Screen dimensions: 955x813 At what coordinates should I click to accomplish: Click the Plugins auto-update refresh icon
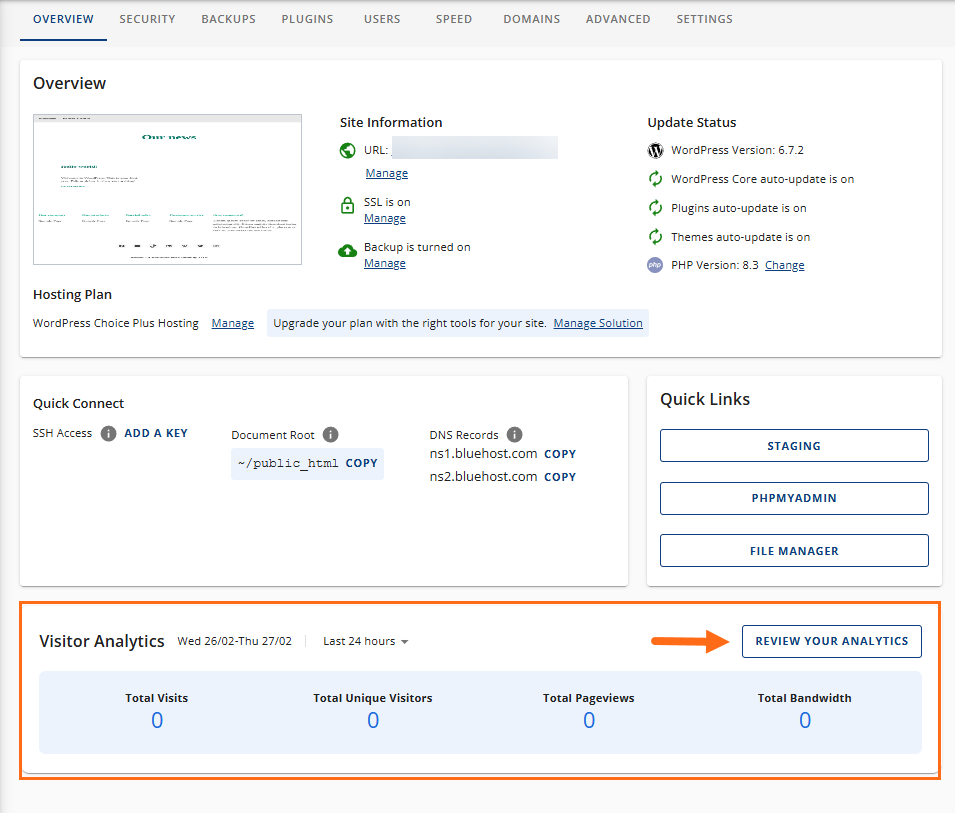coord(655,208)
